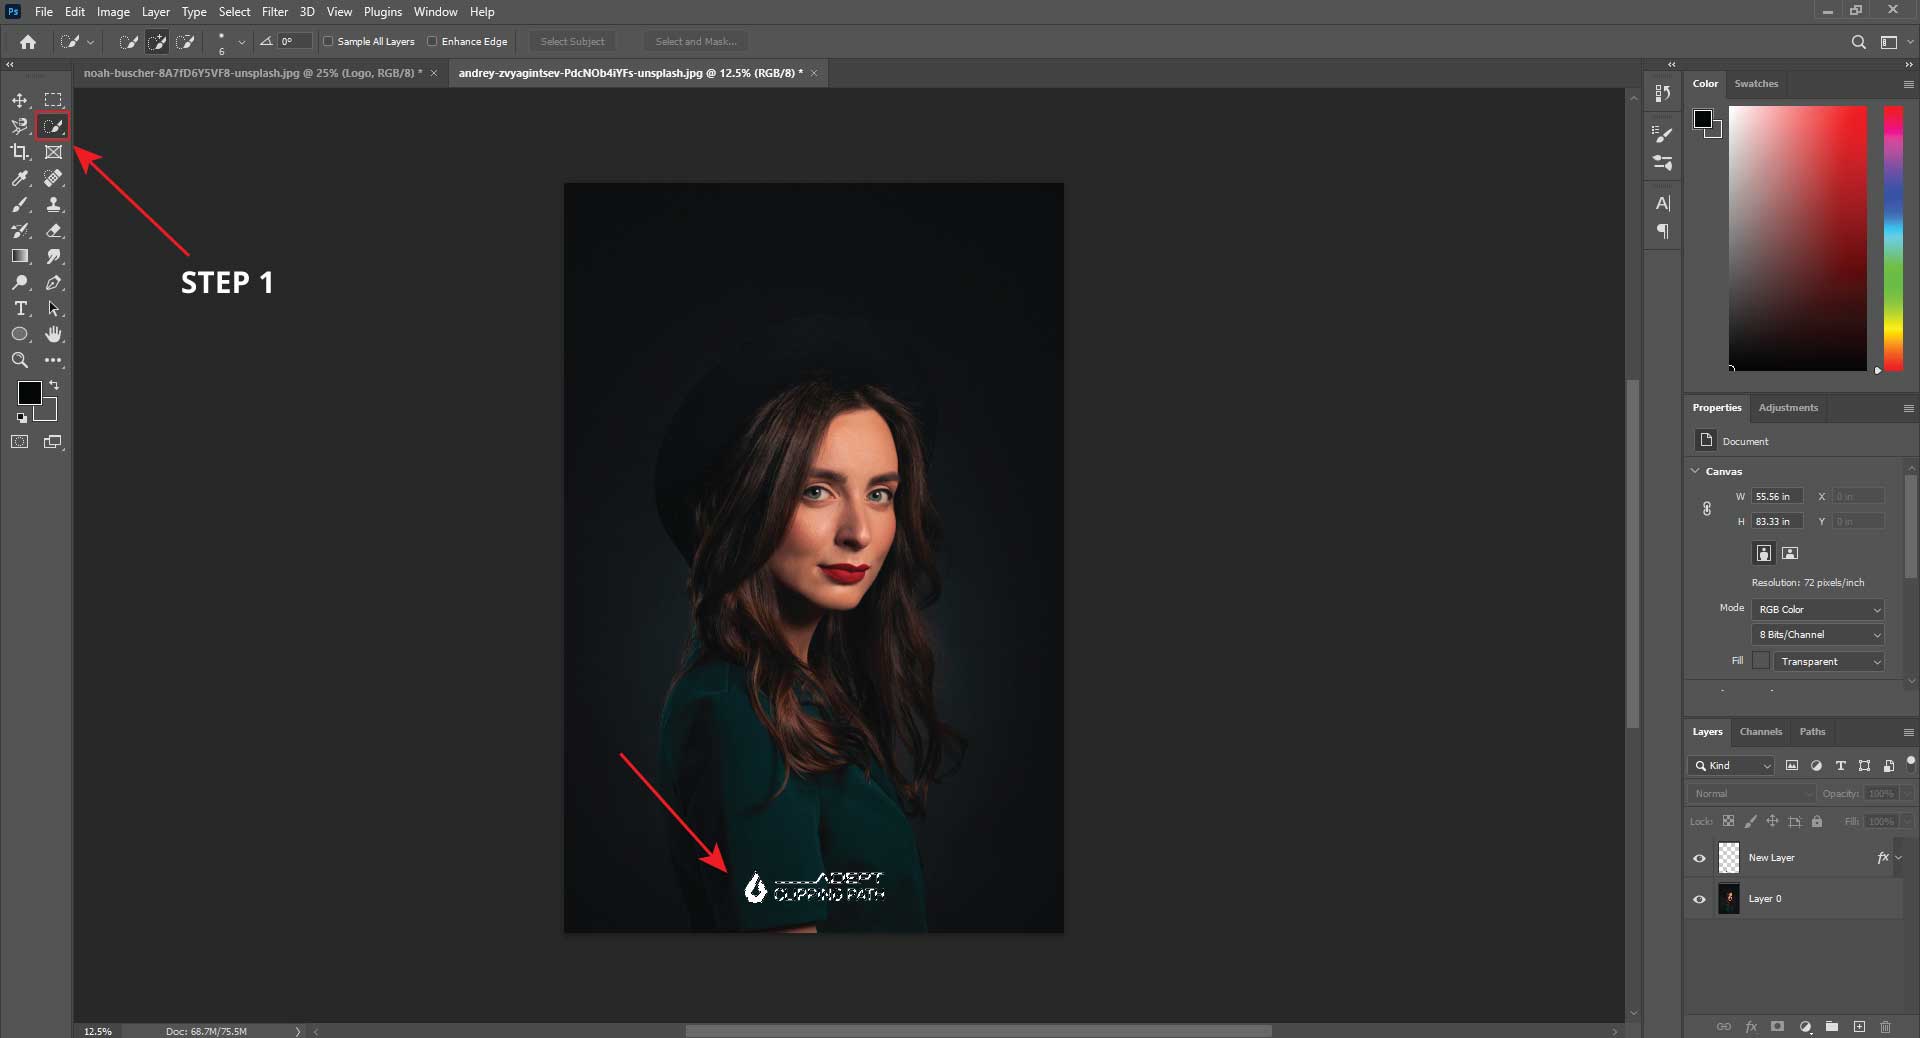Open the 8 Bits/Channel dropdown
The height and width of the screenshot is (1038, 1920).
tap(1818, 634)
